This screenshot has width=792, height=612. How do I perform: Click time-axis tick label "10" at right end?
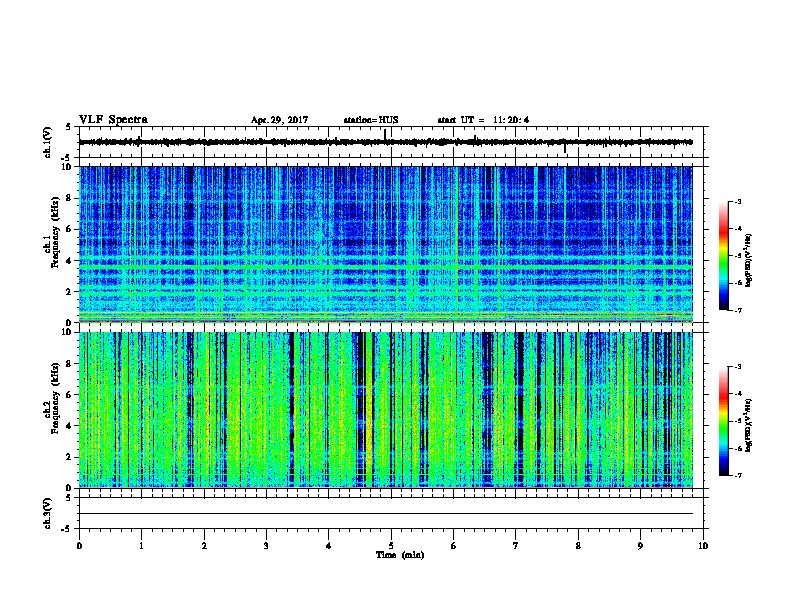click(x=703, y=546)
